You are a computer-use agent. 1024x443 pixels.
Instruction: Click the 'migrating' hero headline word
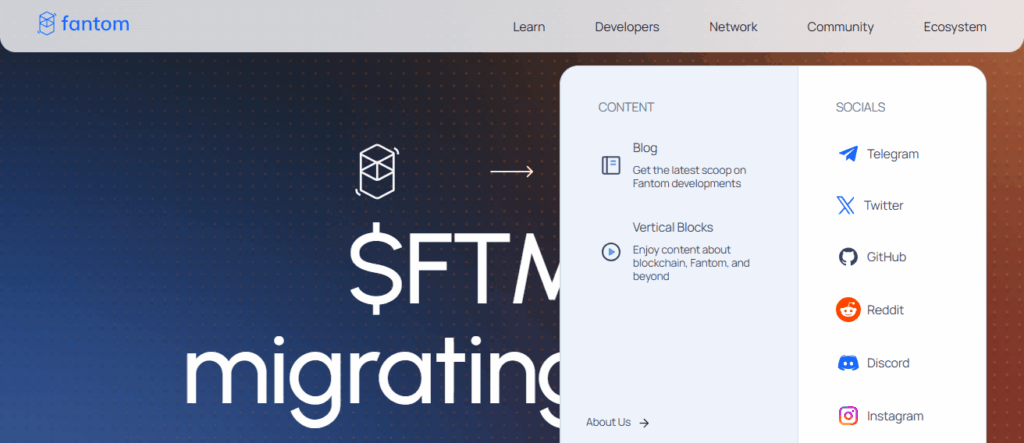point(374,380)
